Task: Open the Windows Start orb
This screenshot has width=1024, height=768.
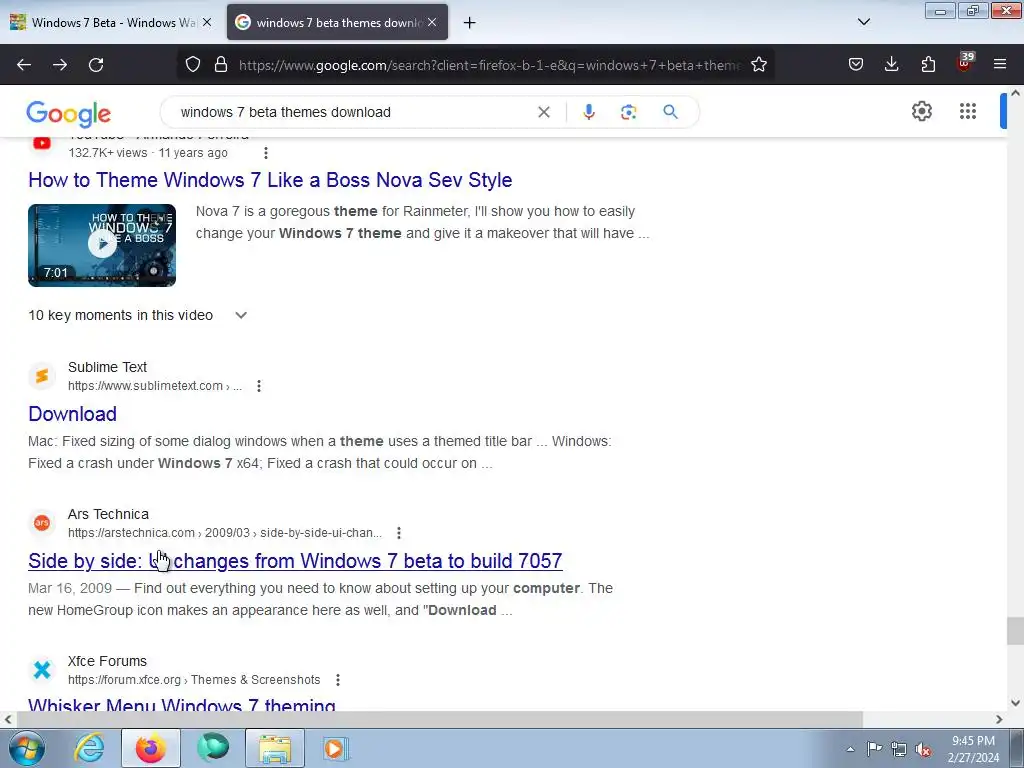Action: (x=27, y=748)
